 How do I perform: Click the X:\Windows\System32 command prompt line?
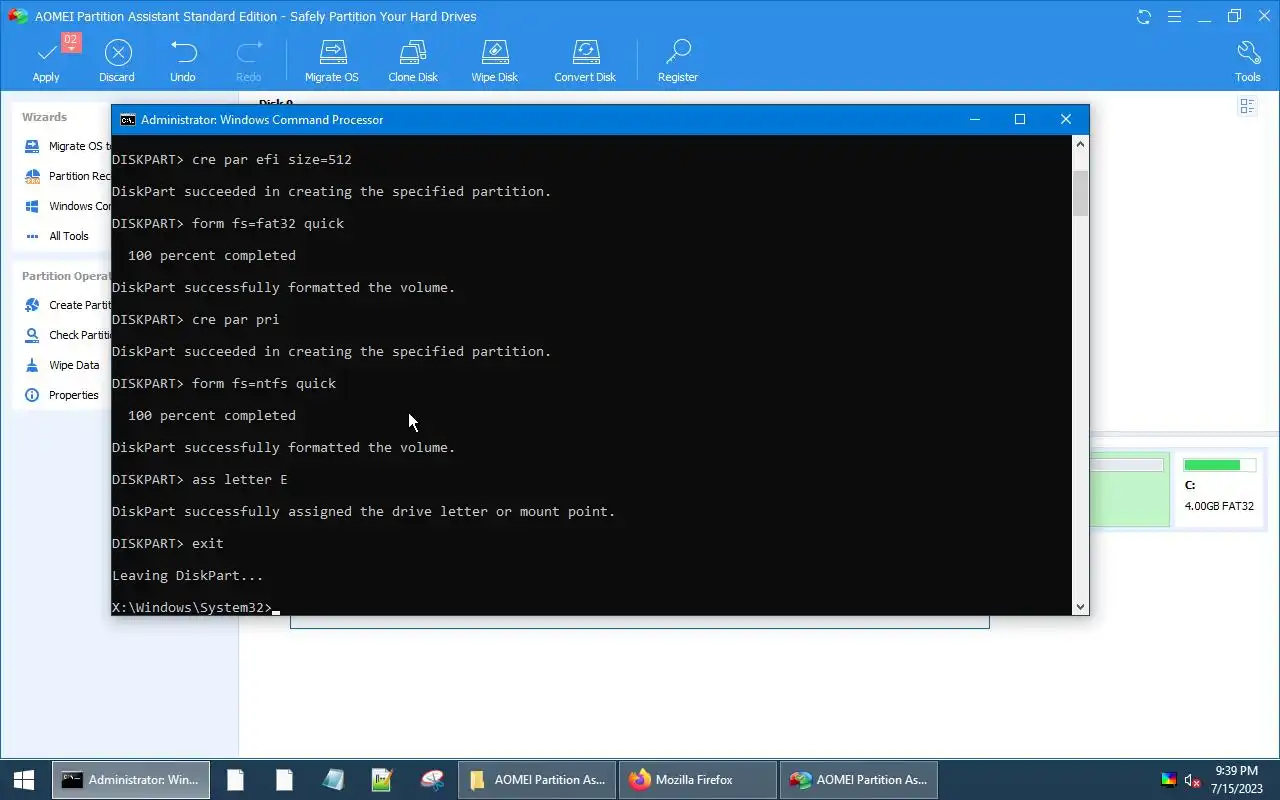(x=191, y=607)
